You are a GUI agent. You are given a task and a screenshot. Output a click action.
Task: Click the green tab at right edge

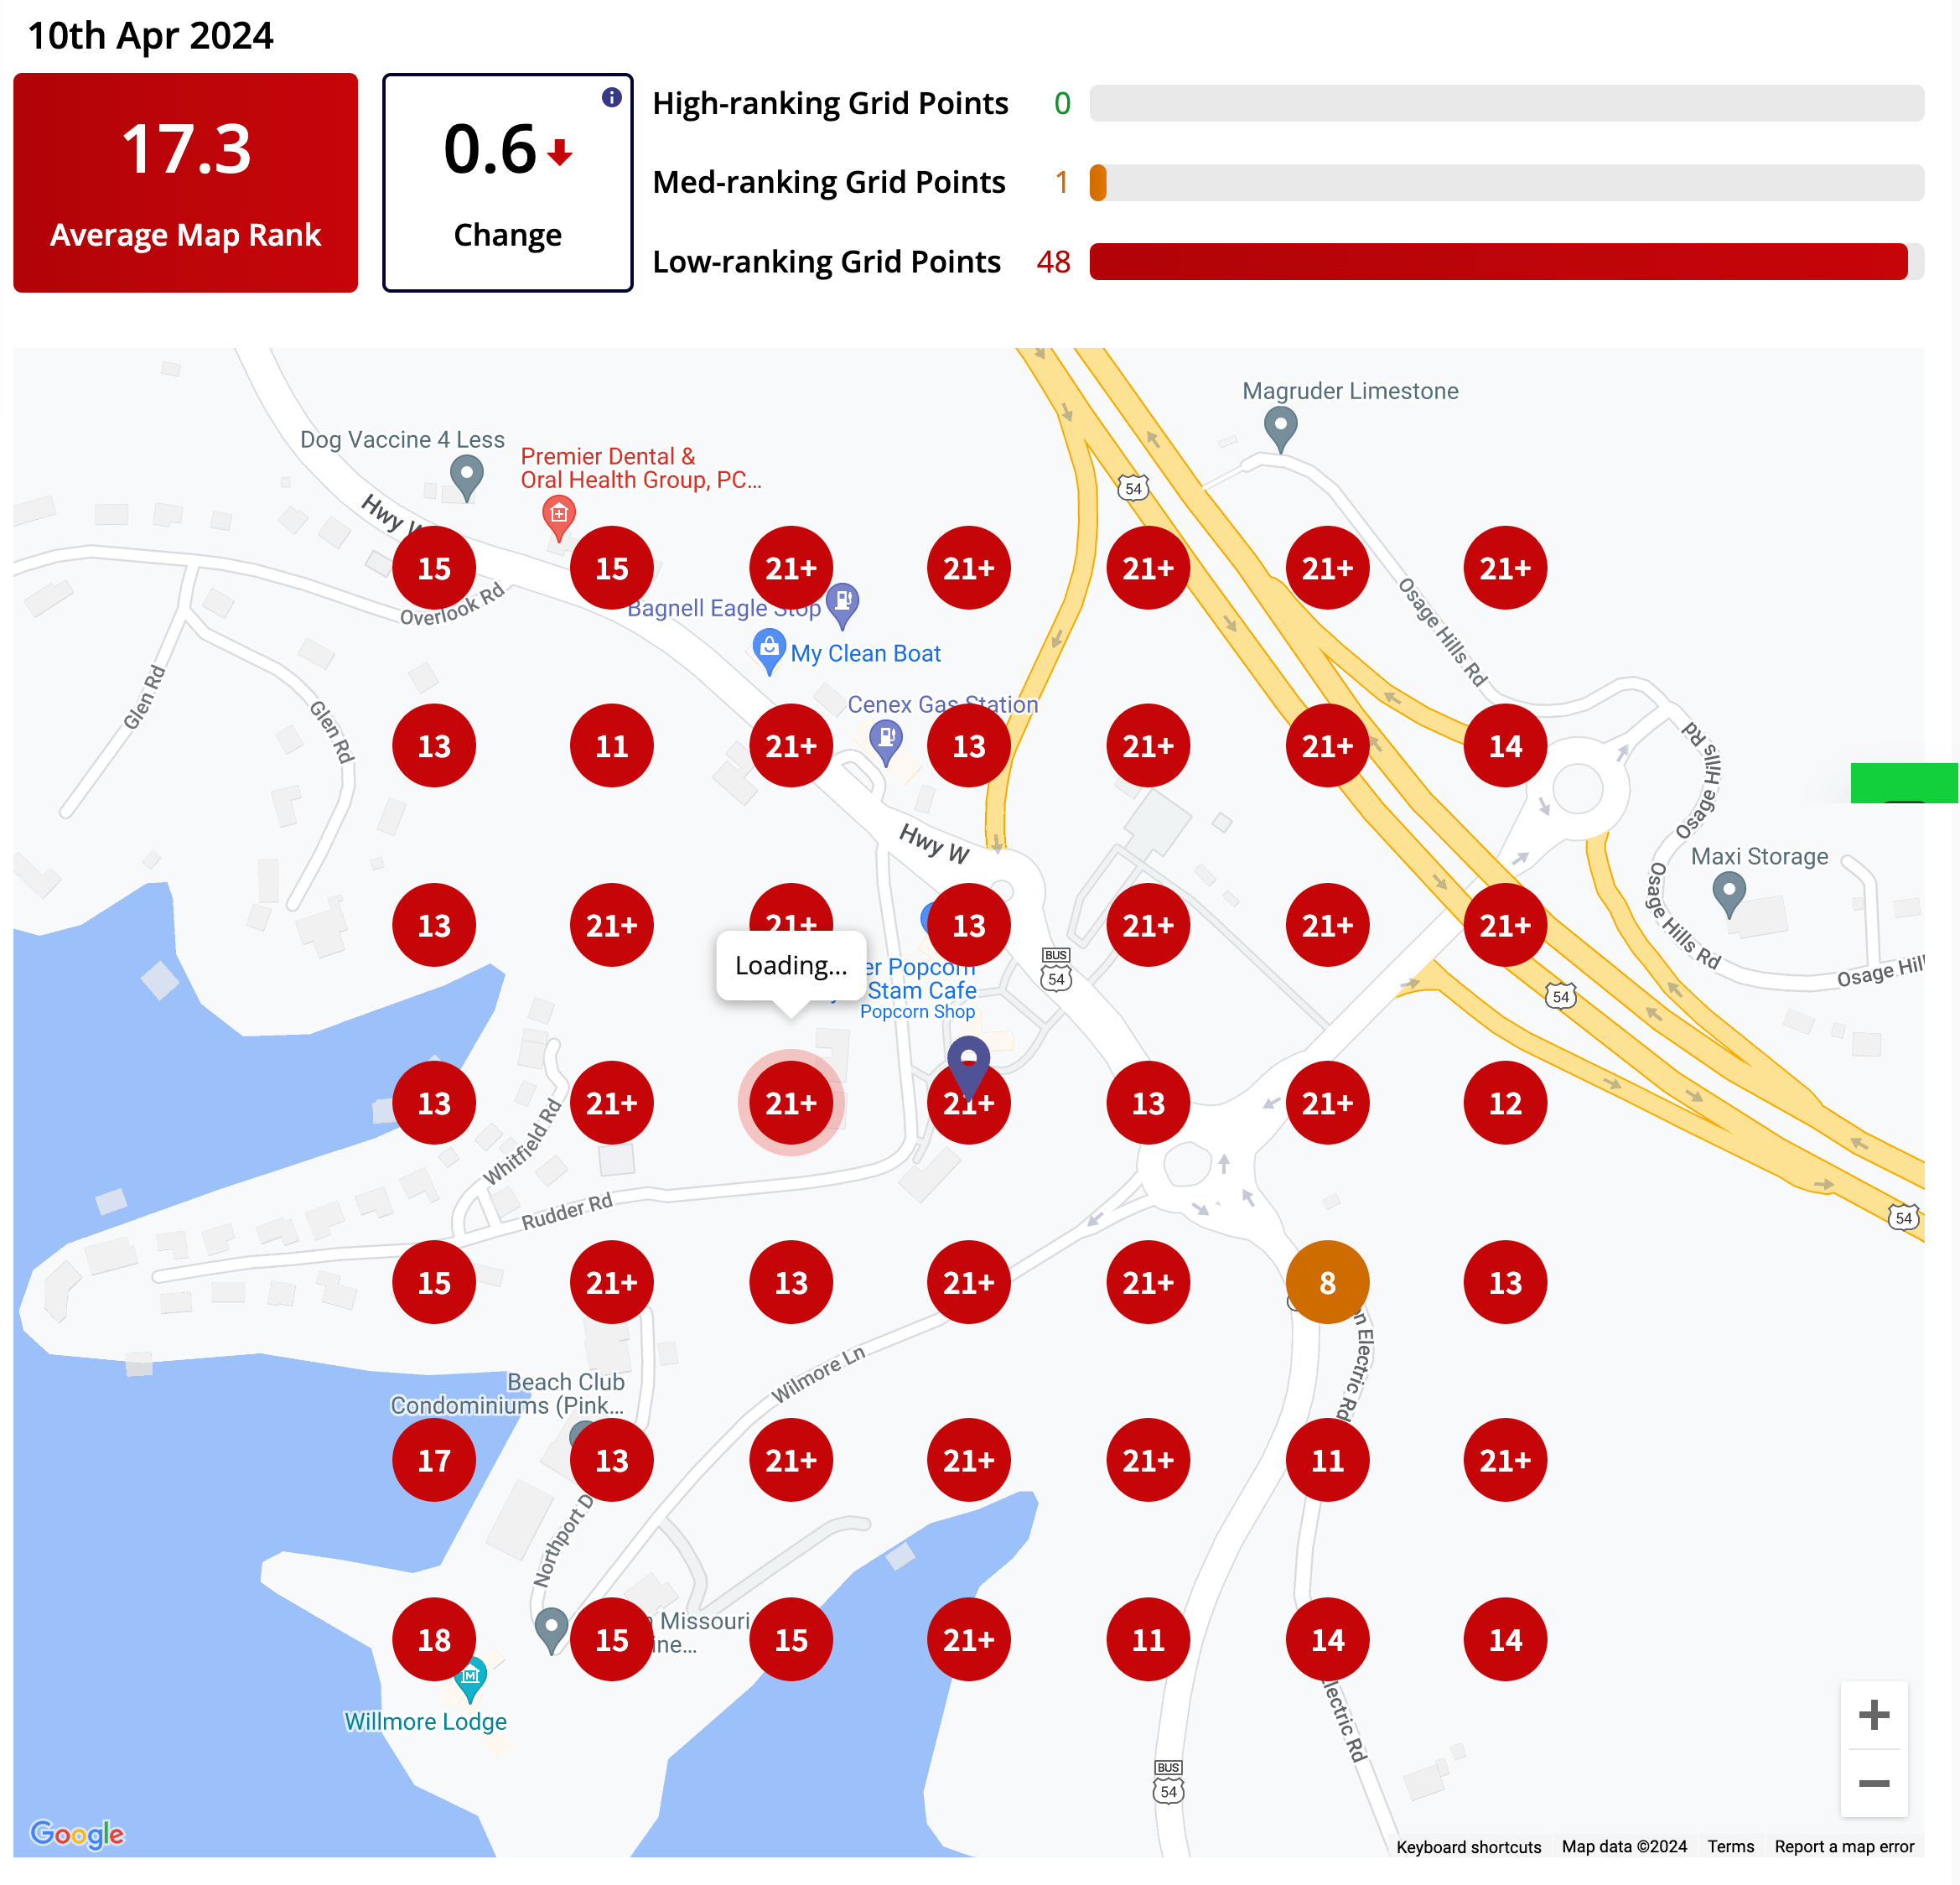pos(1904,782)
